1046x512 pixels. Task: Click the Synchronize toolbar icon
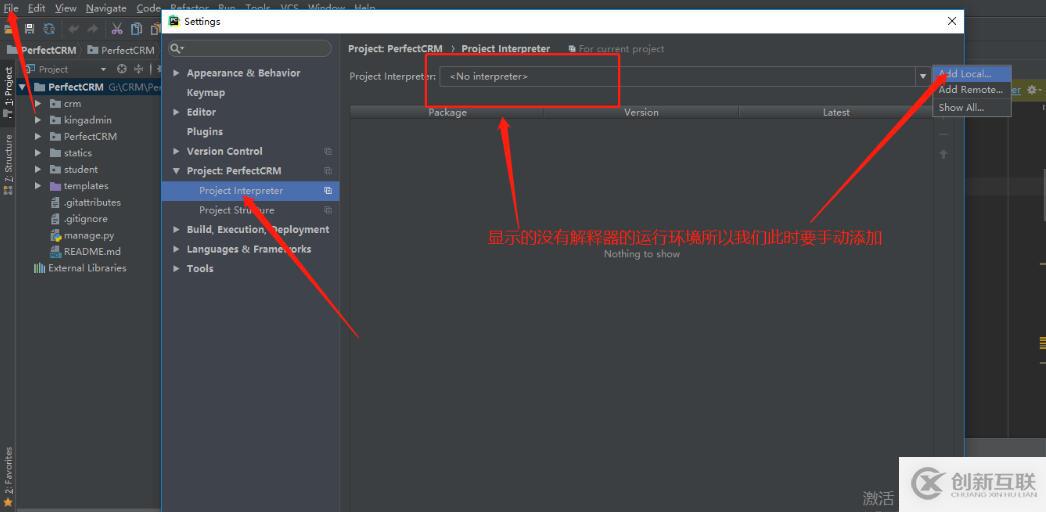tap(49, 28)
